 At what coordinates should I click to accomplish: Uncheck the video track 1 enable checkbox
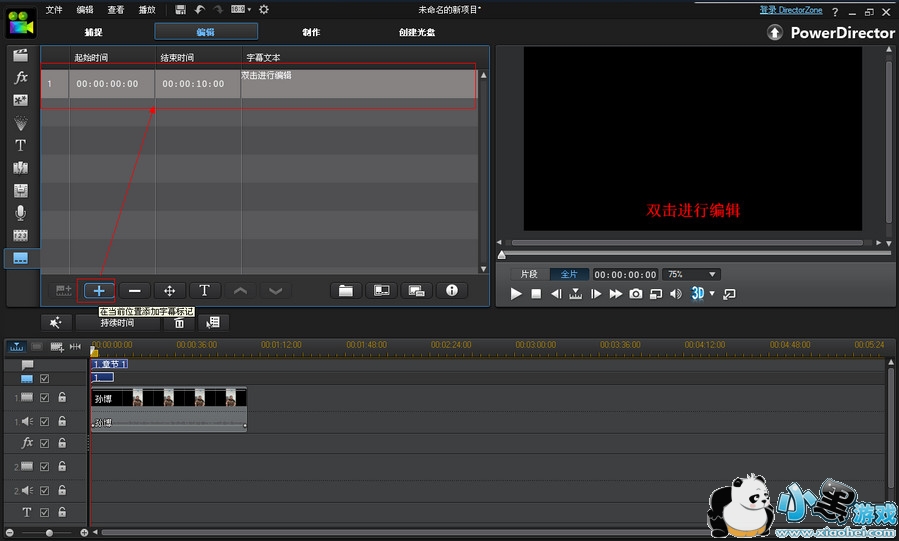click(x=44, y=397)
